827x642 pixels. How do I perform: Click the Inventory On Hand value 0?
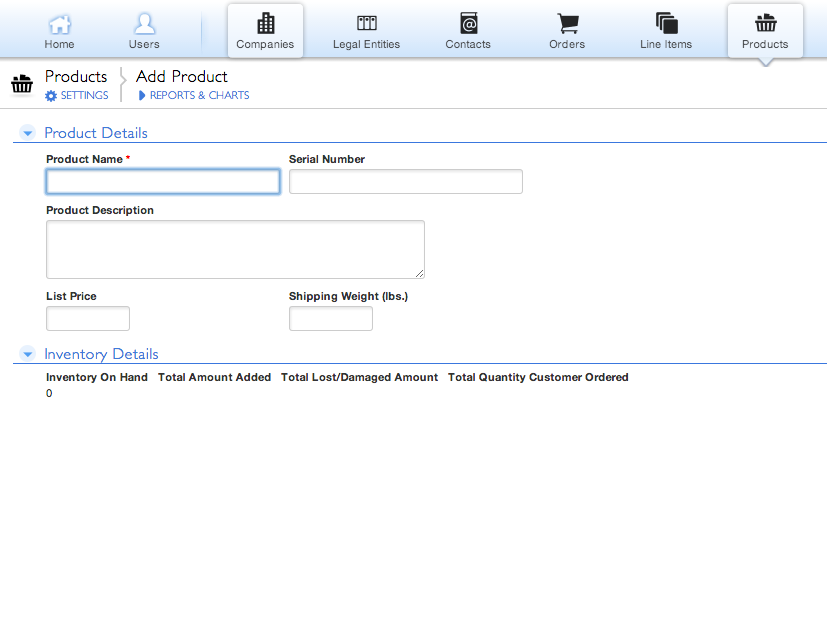[49, 394]
